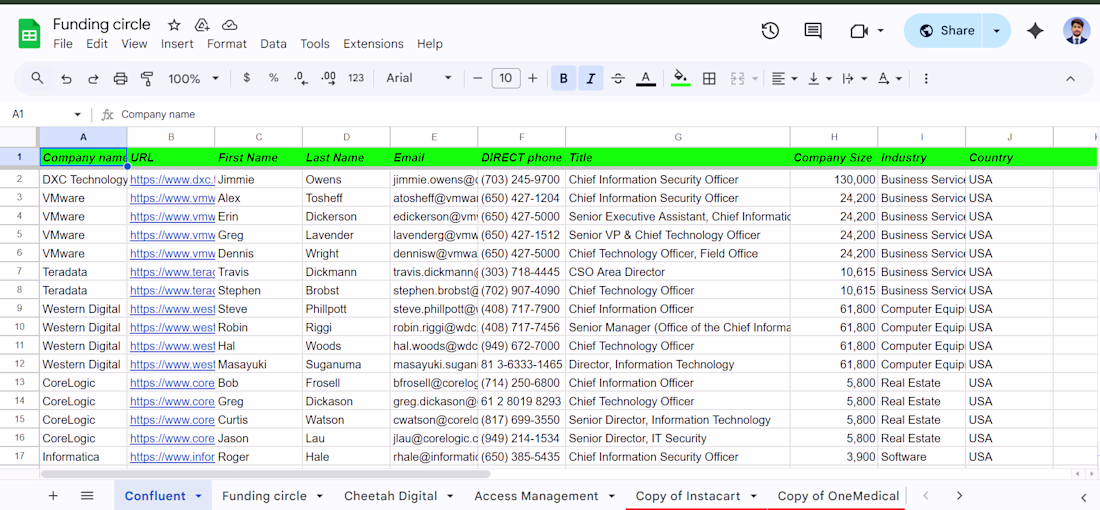Image resolution: width=1100 pixels, height=510 pixels.
Task: Open the DXC Technology URL link
Action: [x=172, y=180]
